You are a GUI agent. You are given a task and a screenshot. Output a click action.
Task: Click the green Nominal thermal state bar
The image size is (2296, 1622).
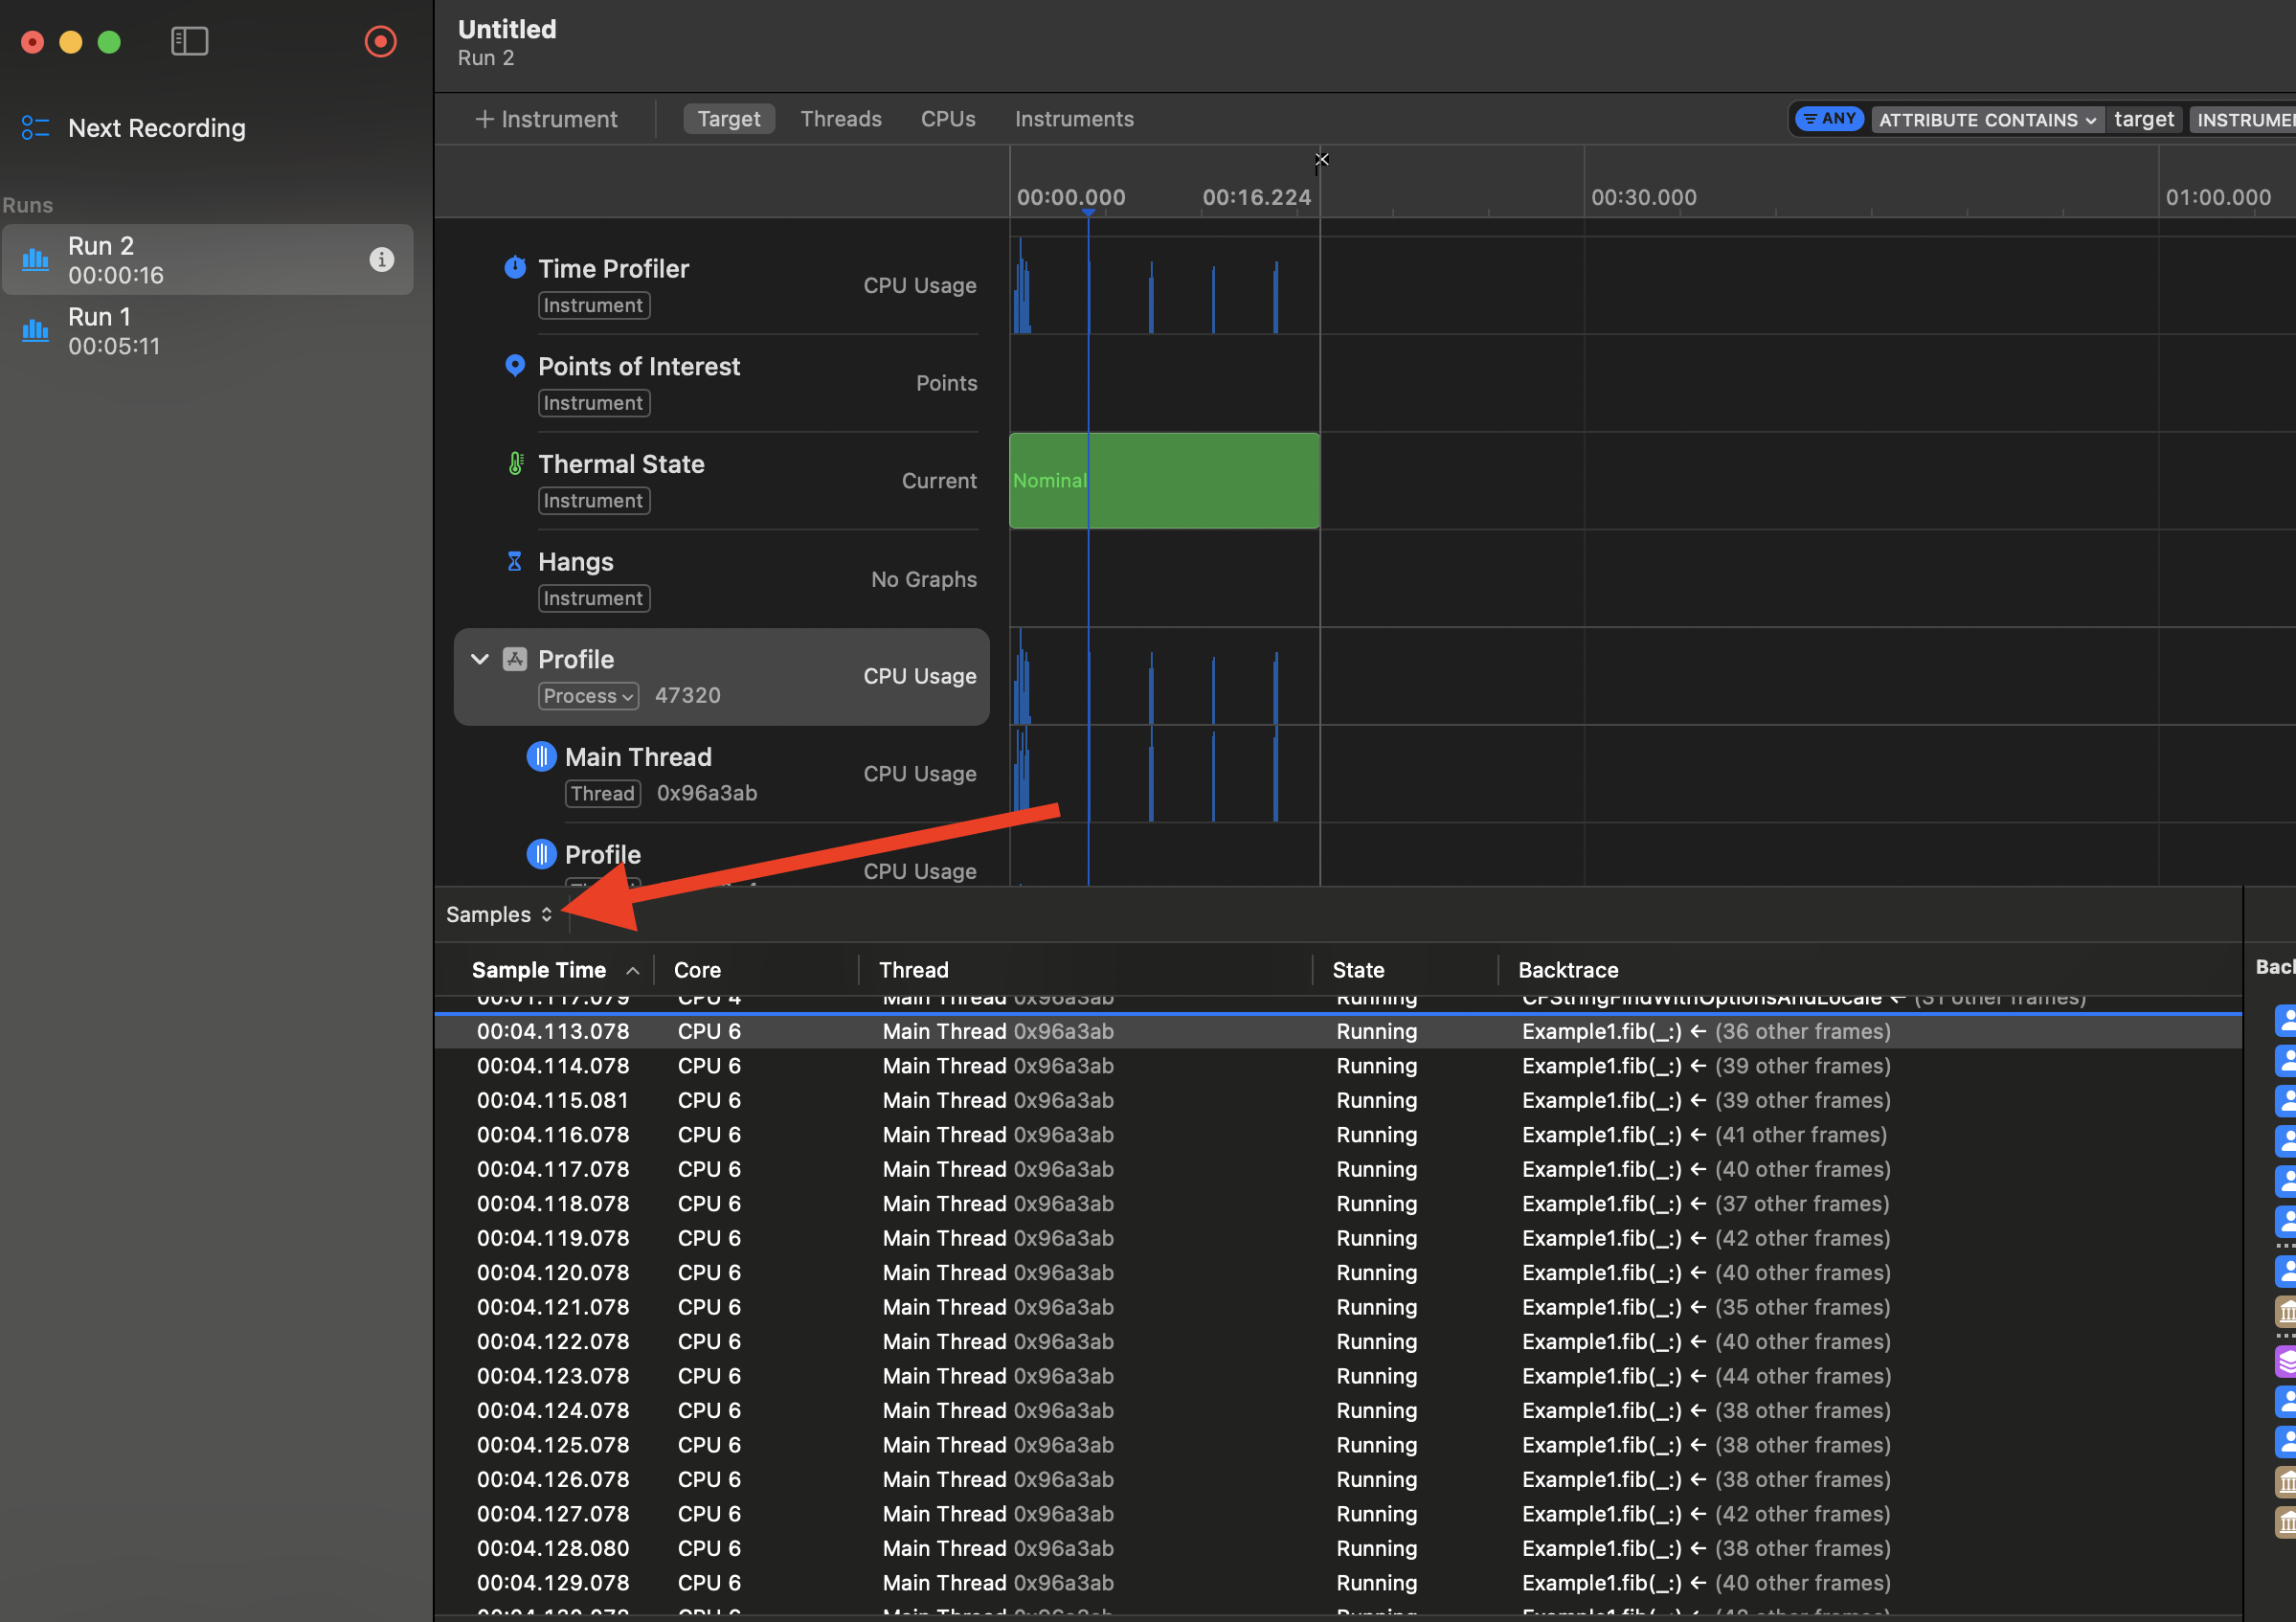1164,481
